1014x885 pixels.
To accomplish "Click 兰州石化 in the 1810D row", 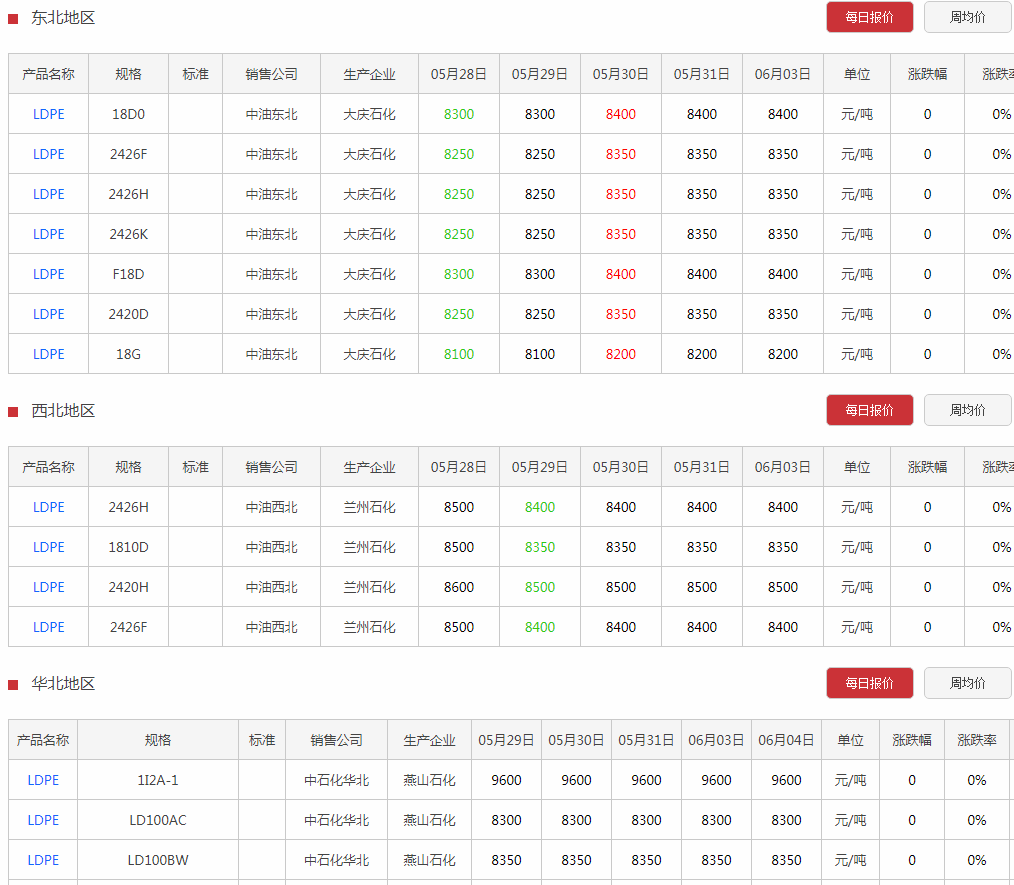I will [369, 548].
